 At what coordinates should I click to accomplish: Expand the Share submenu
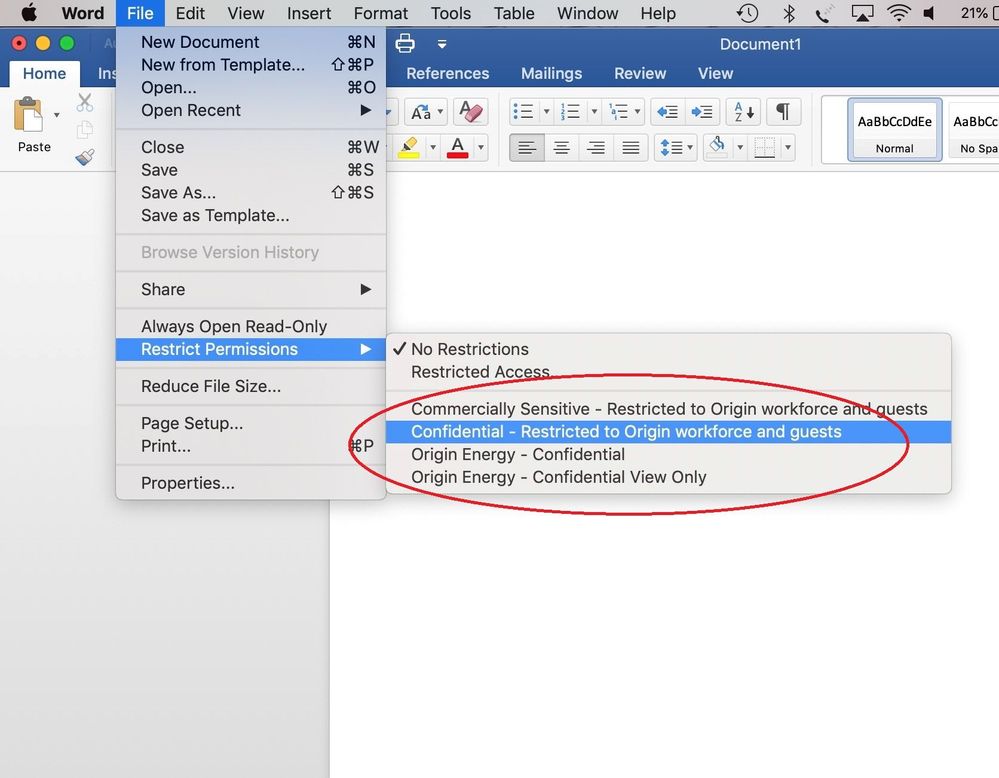[251, 289]
